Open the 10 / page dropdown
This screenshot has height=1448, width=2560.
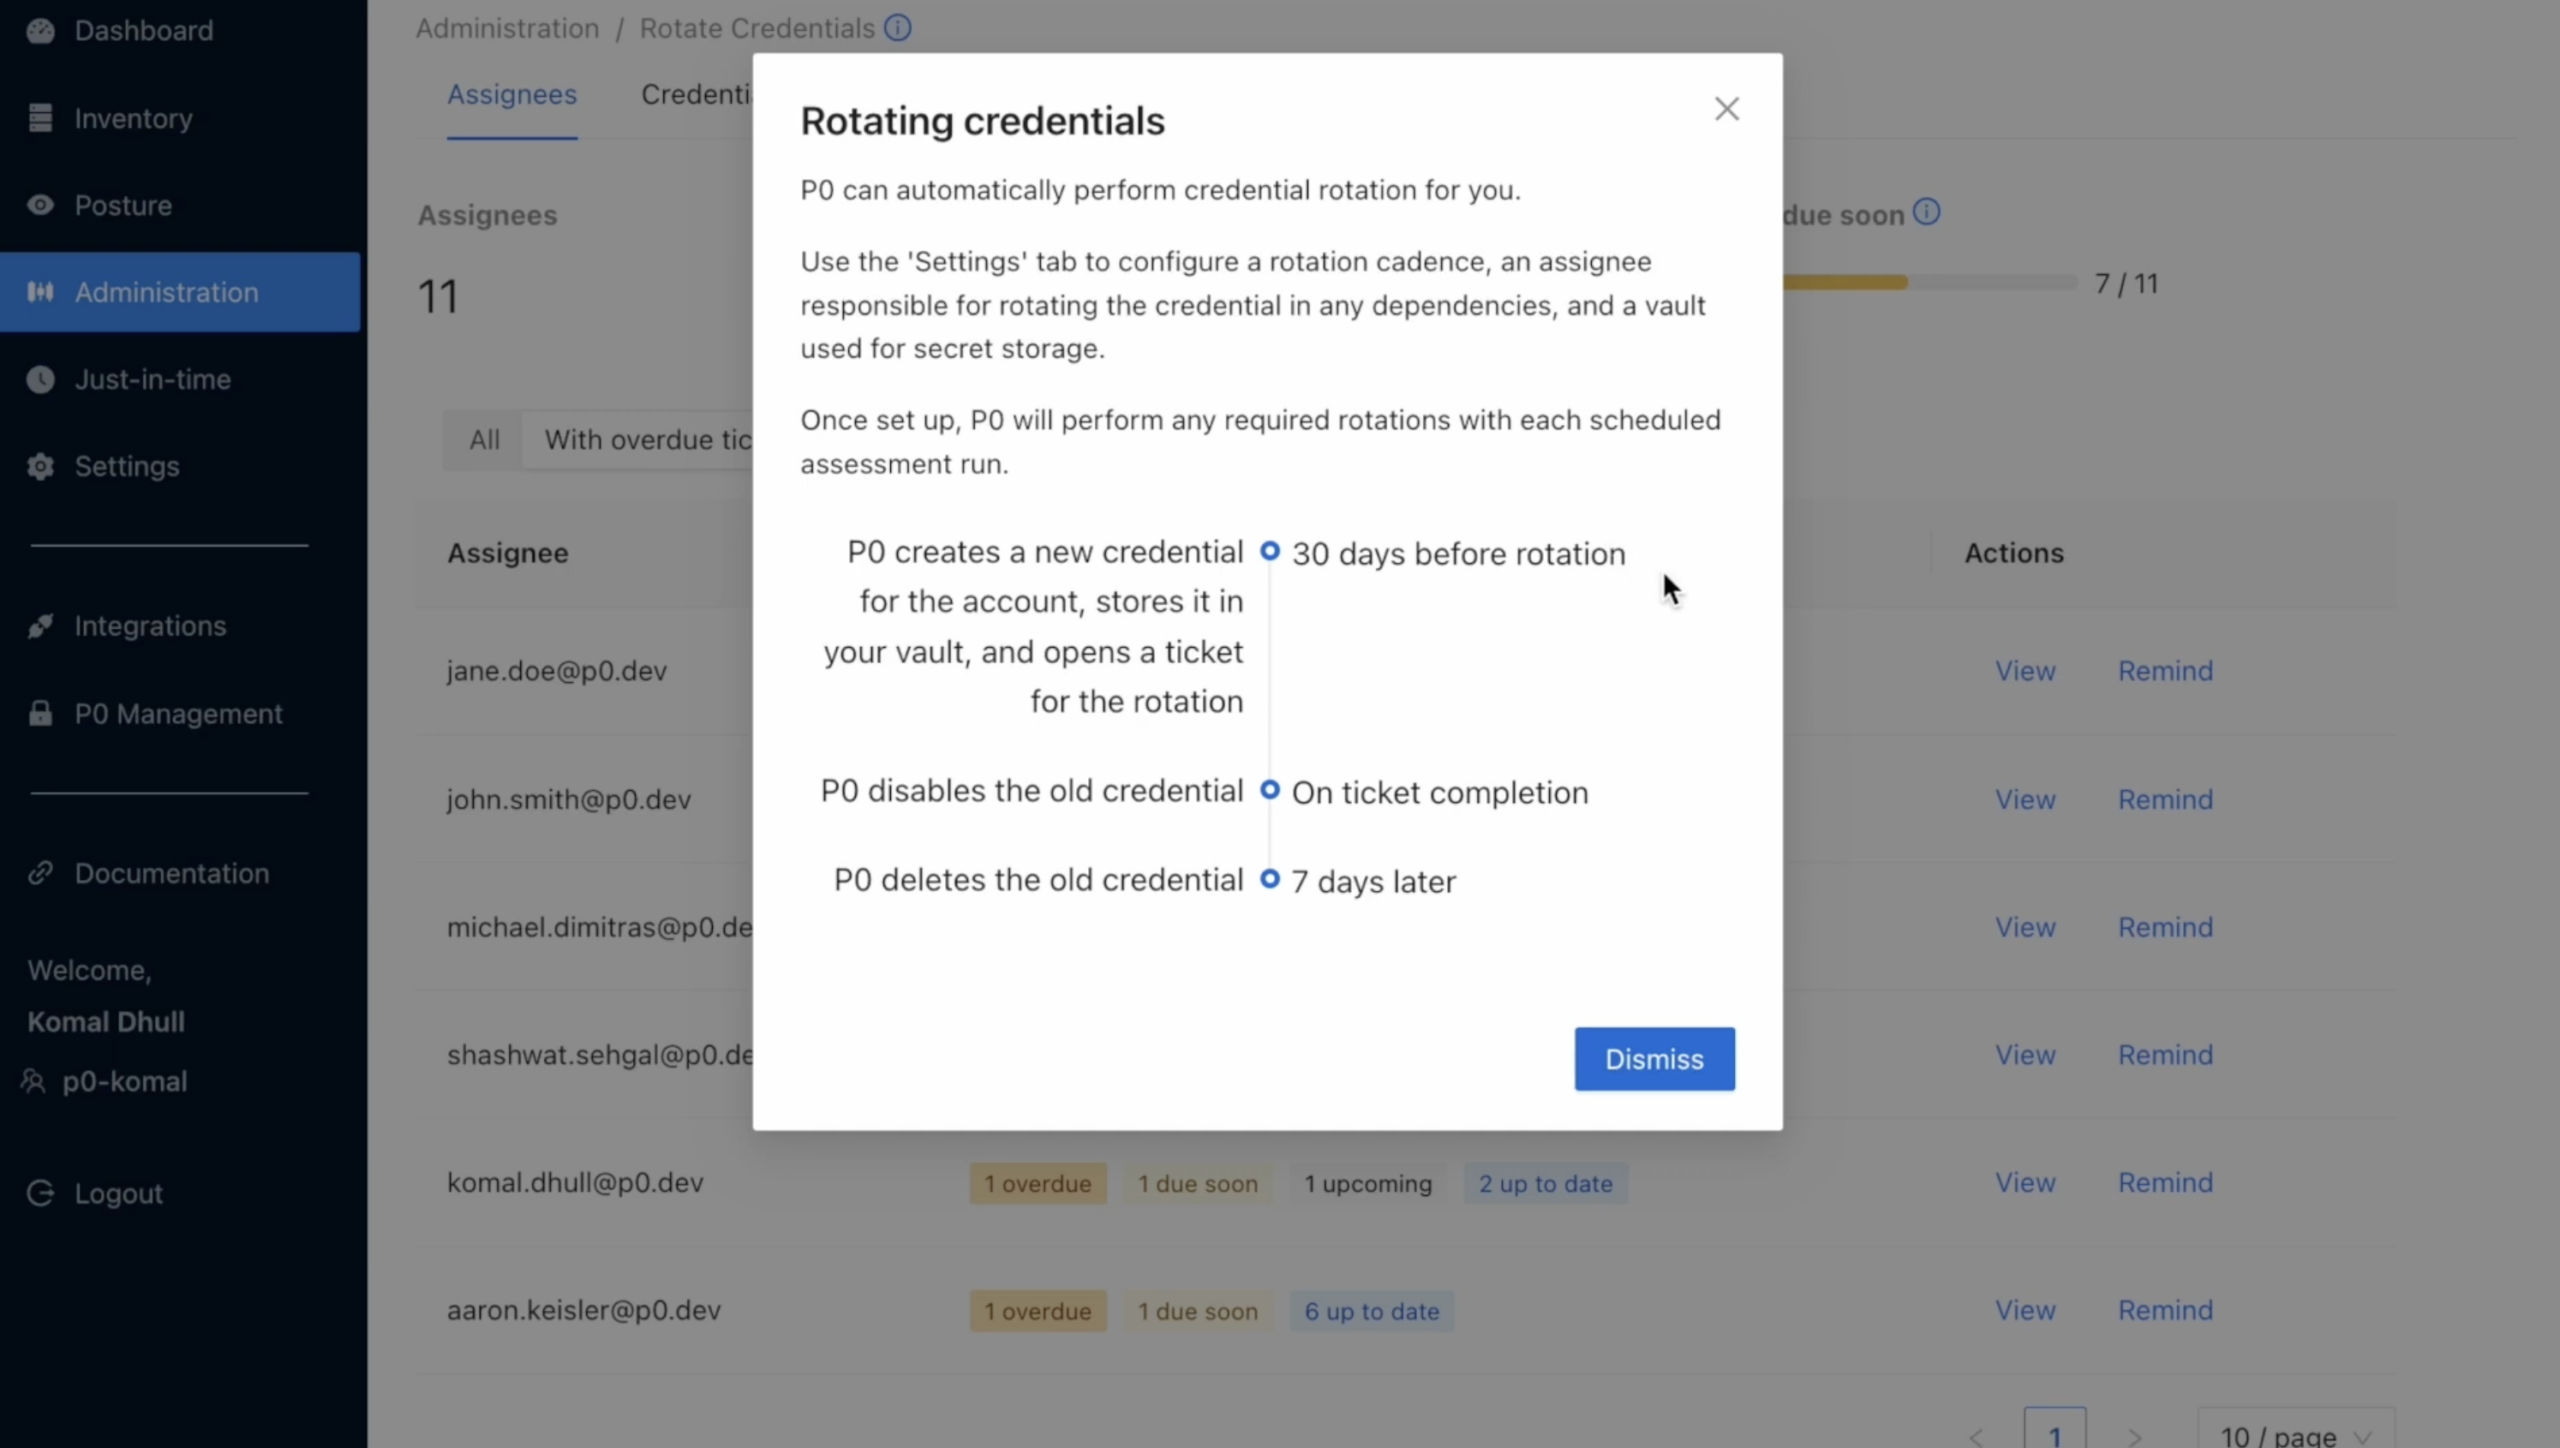pyautogui.click(x=2295, y=1435)
